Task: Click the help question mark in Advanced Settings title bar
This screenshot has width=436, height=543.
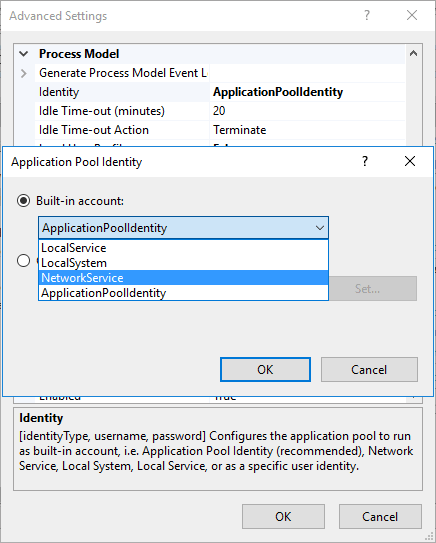Action: 366,15
